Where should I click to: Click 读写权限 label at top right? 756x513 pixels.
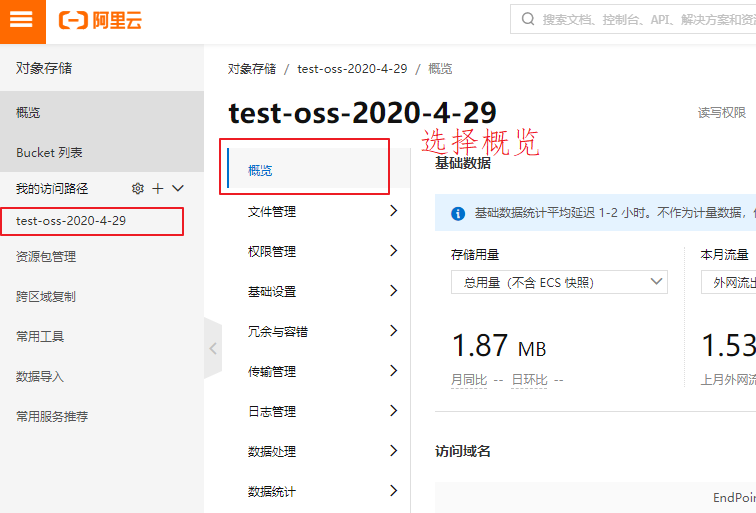pos(722,112)
